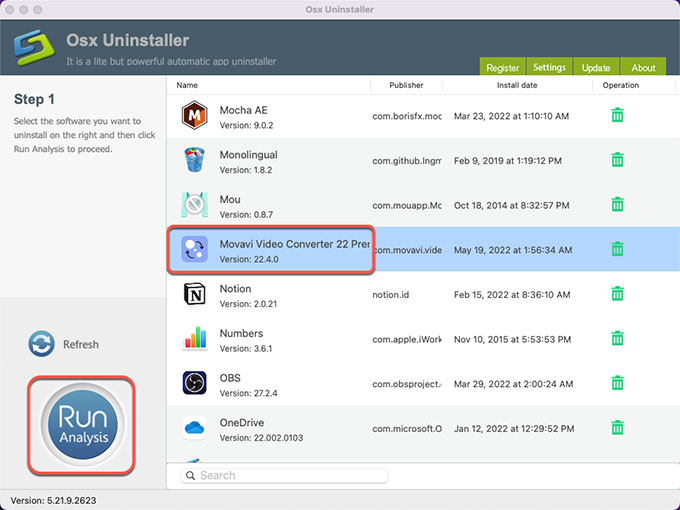Click publisher com.github.Ingm cell
Viewport: 680px width, 510px height.
tap(407, 161)
